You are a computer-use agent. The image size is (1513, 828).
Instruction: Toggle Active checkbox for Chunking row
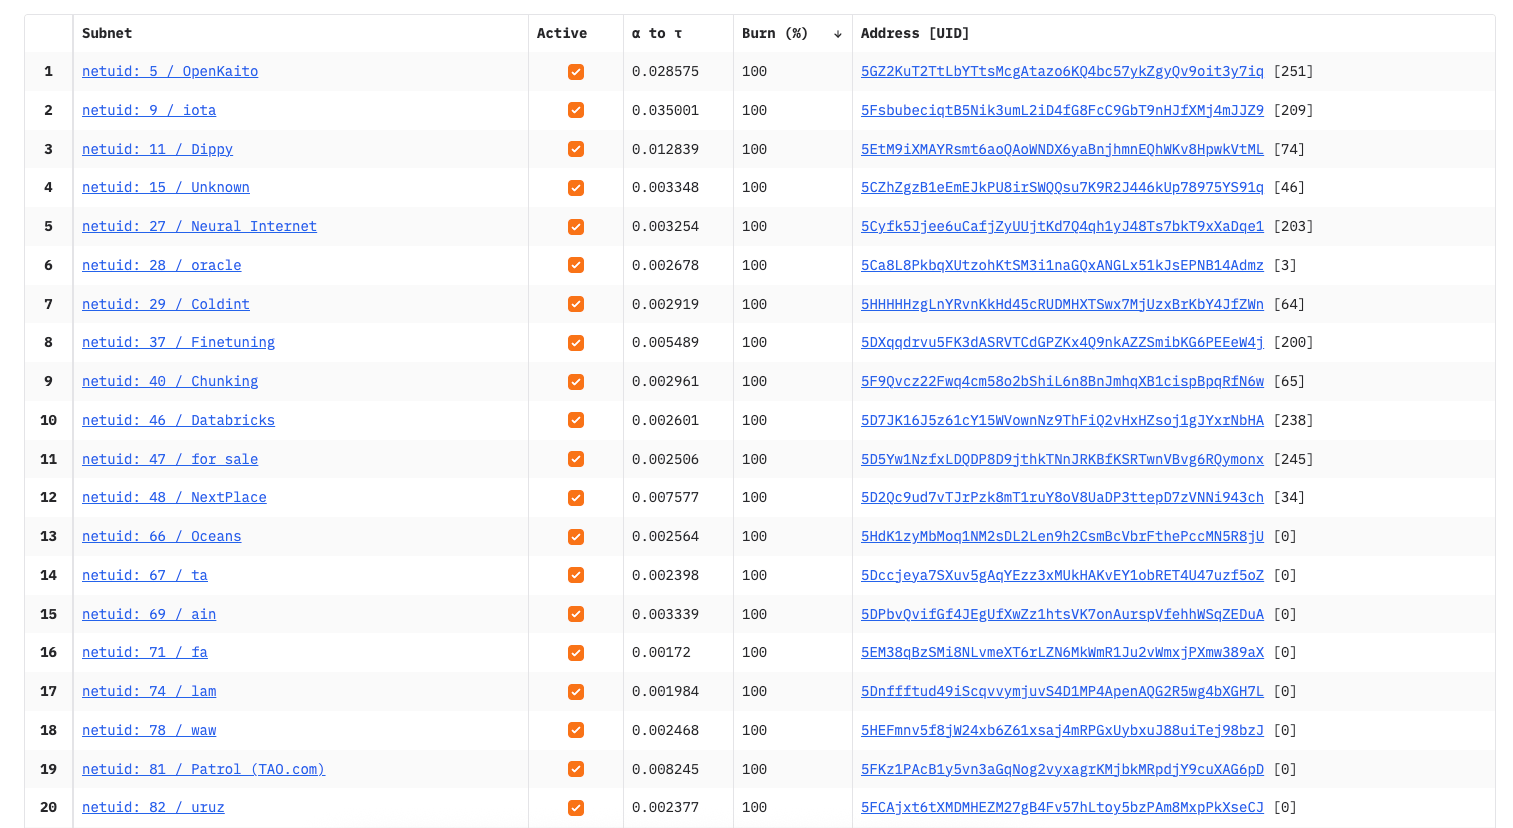pos(576,382)
